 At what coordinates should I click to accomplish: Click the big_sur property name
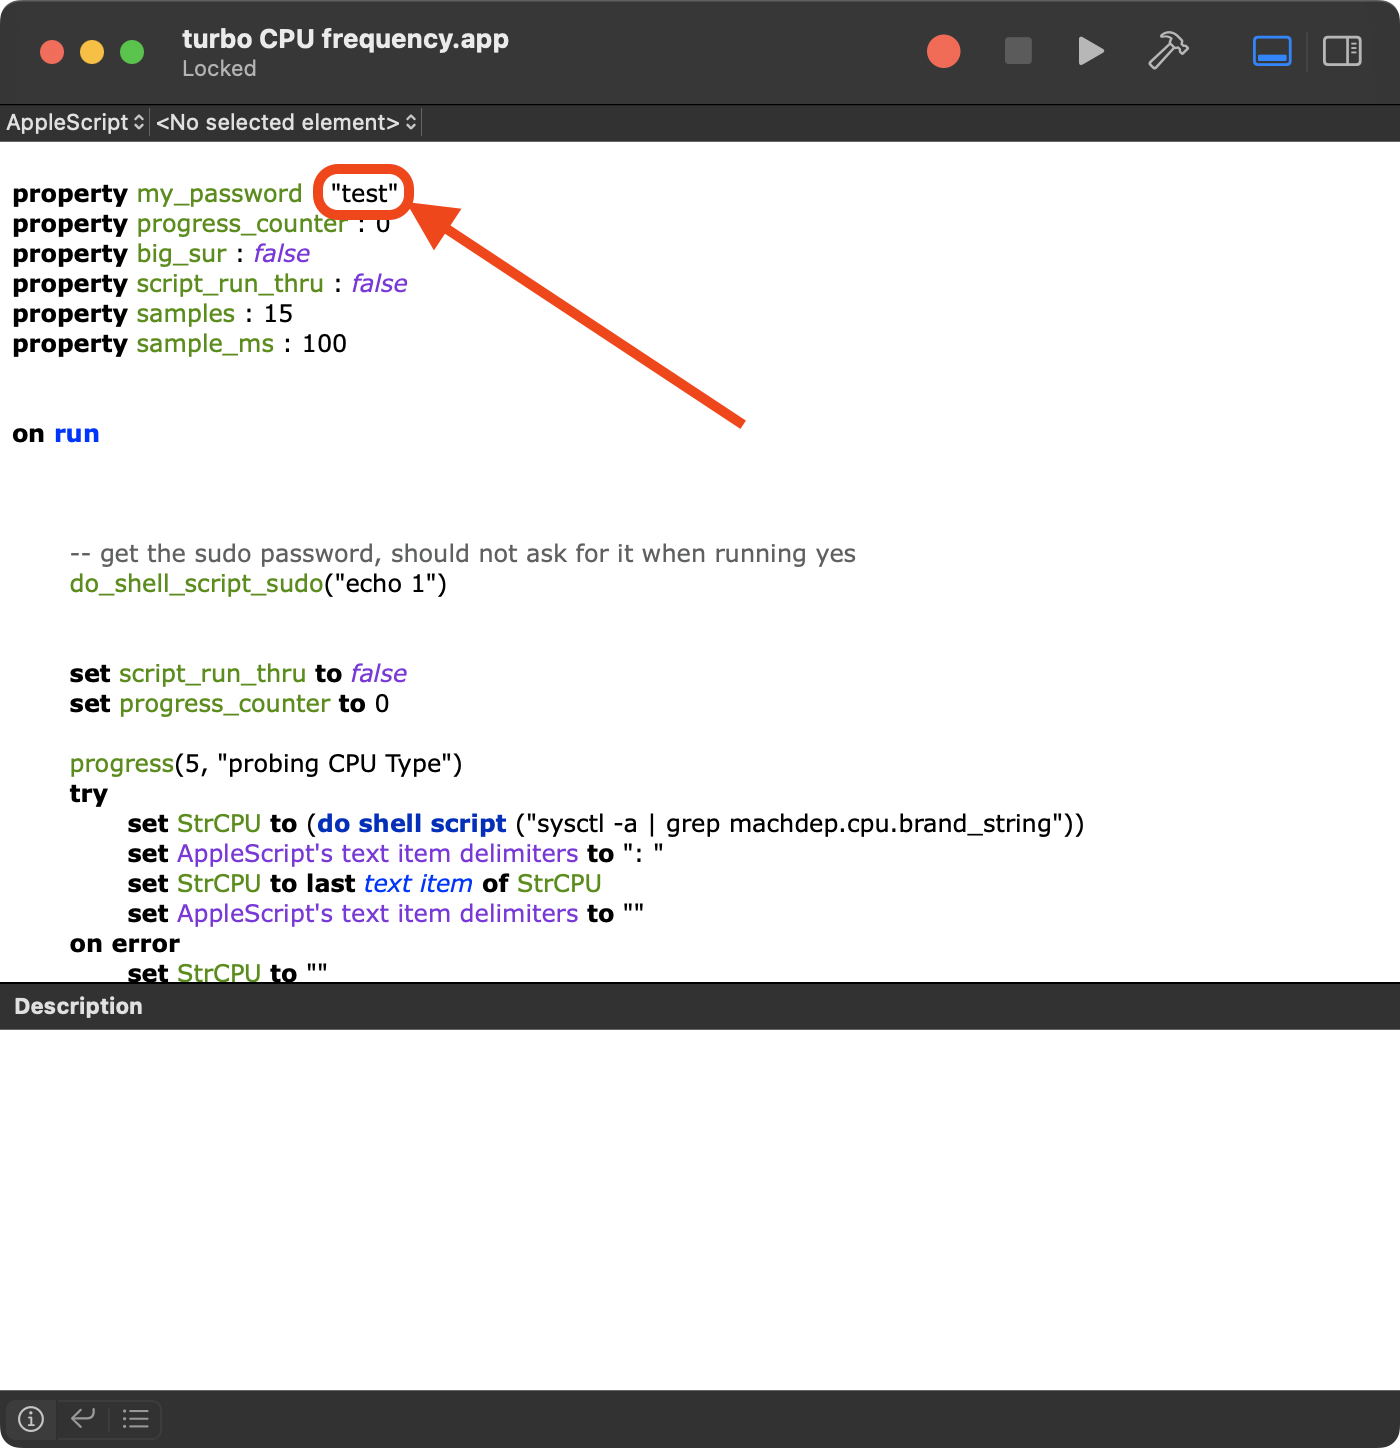181,254
